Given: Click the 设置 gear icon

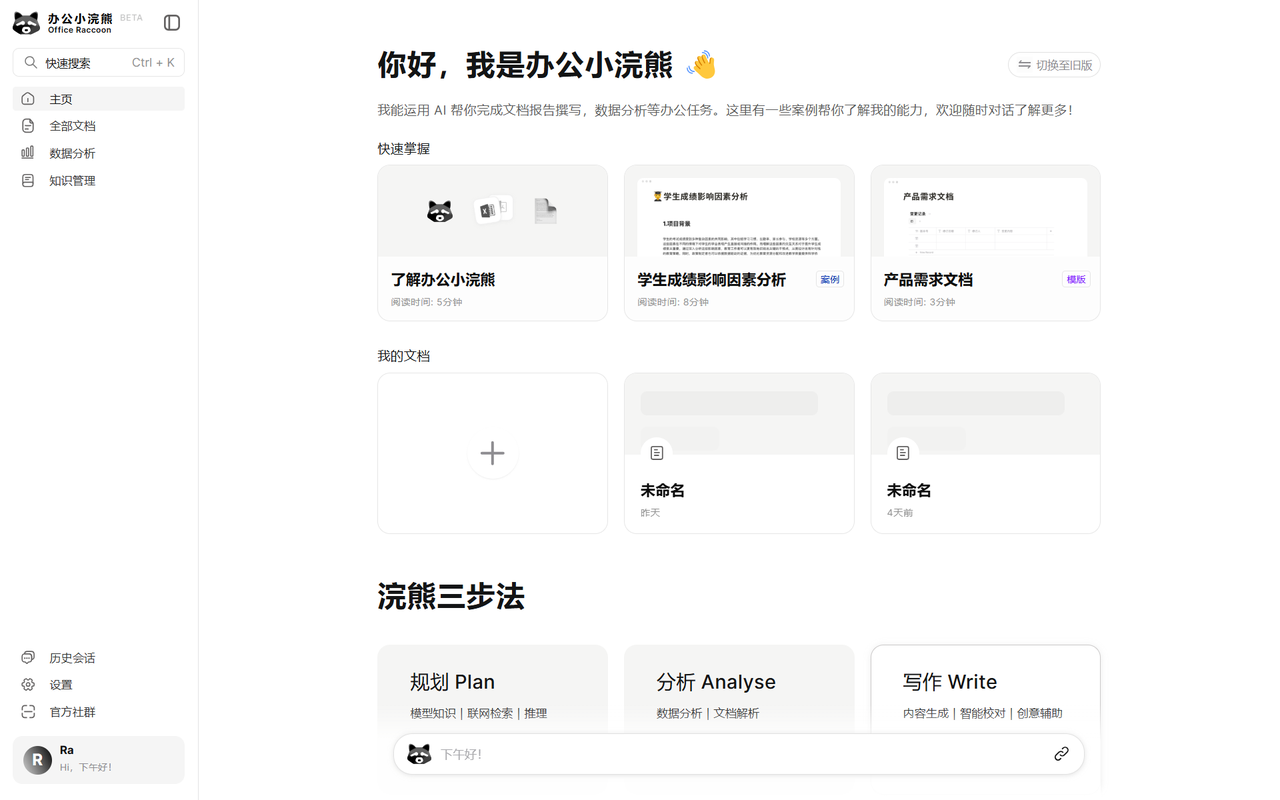Looking at the screenshot, I should (x=28, y=685).
